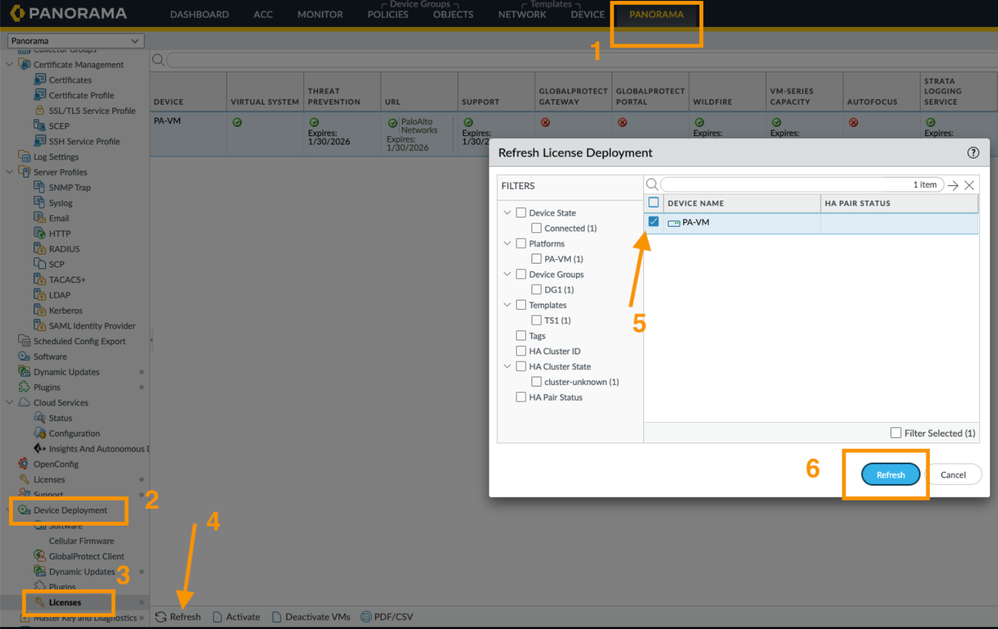
Task: Click the Activate icon in bottom toolbar
Action: point(218,617)
